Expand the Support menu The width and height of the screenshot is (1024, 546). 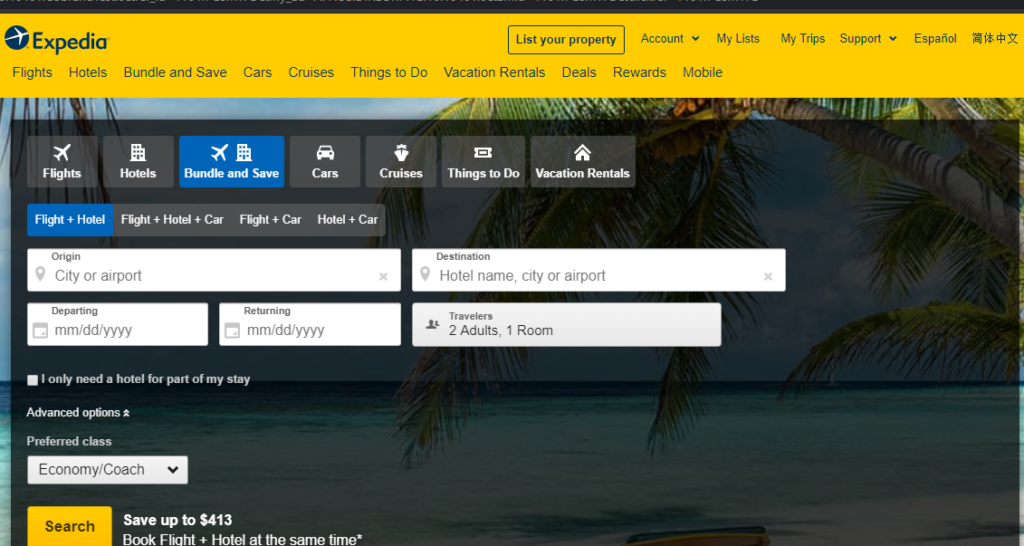(x=869, y=39)
